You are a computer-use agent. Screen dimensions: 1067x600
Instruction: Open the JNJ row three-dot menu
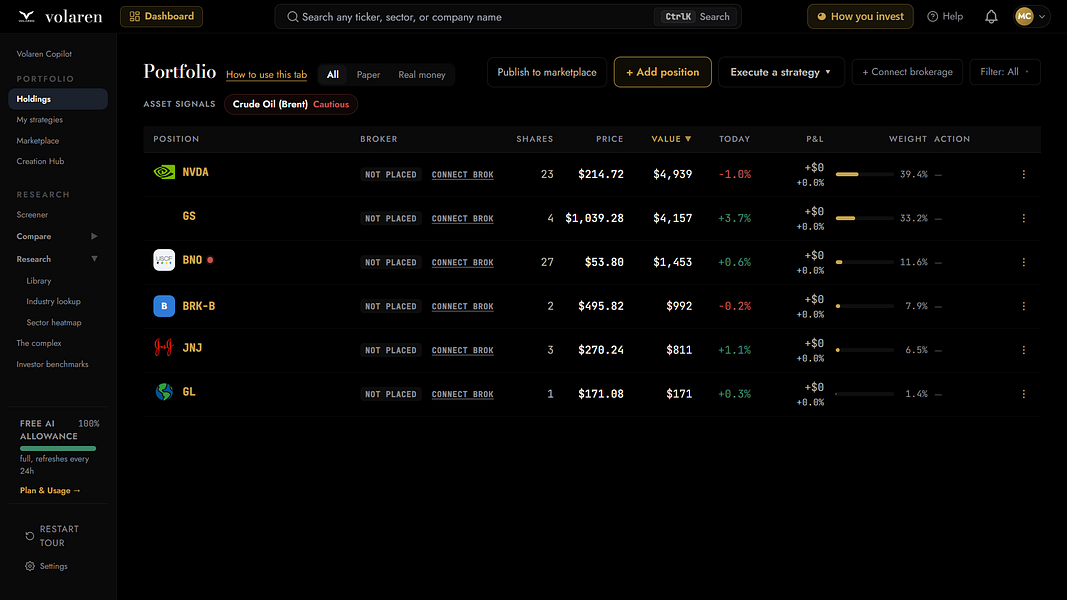click(1023, 350)
